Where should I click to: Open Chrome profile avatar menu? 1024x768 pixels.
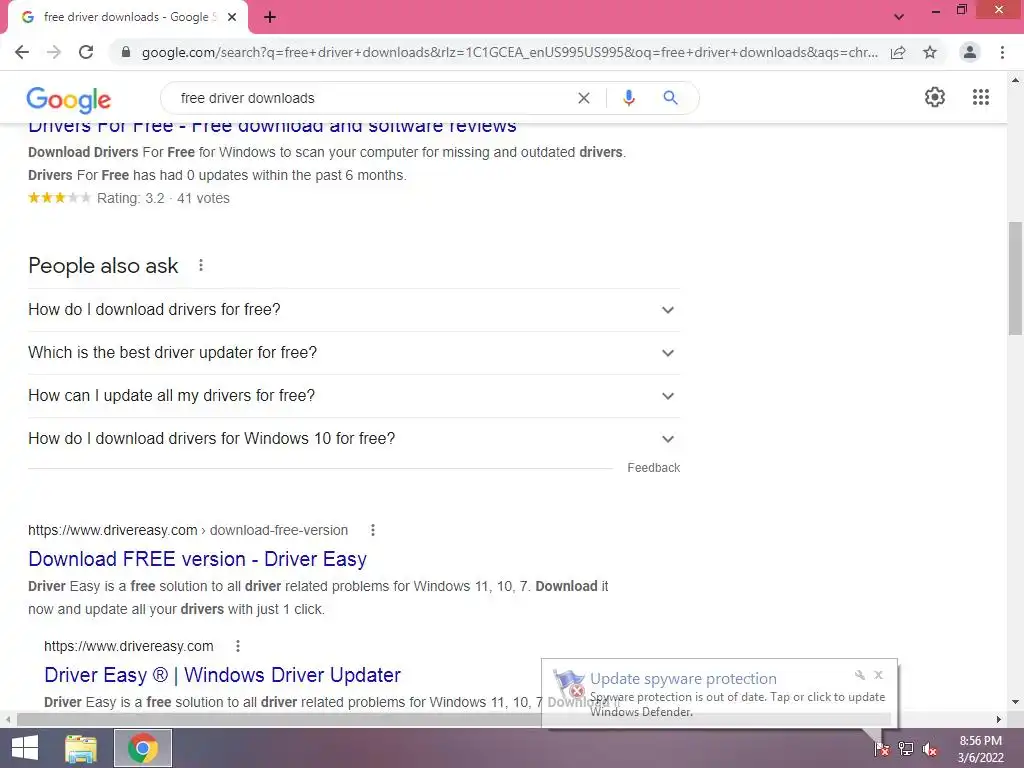pyautogui.click(x=970, y=52)
